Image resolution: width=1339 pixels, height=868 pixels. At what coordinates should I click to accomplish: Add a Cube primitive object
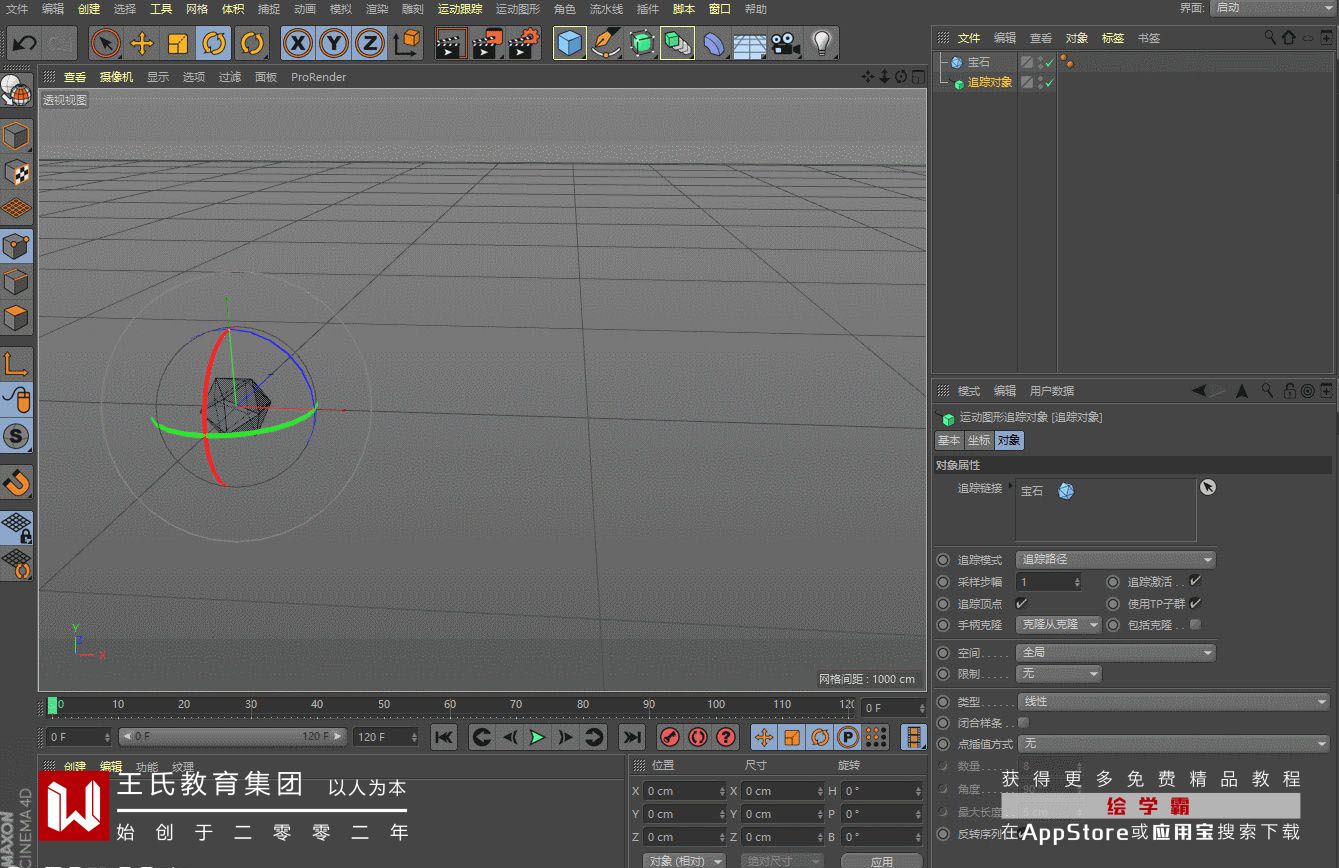570,43
